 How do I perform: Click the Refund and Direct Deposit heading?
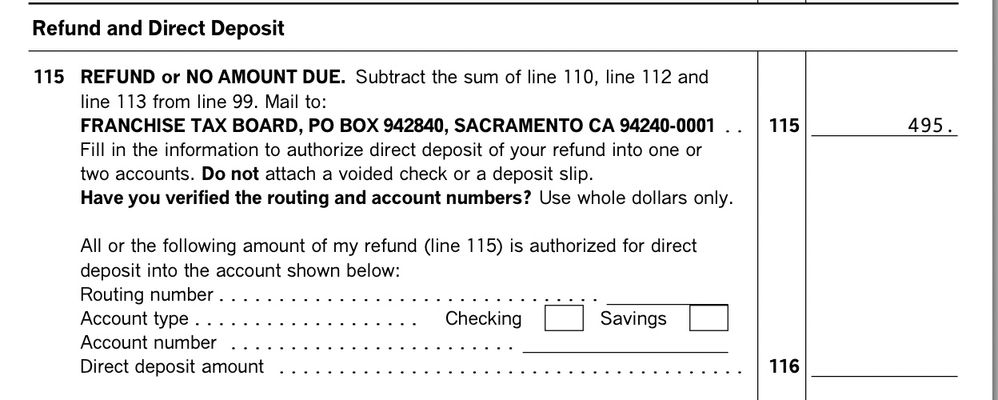tap(158, 29)
